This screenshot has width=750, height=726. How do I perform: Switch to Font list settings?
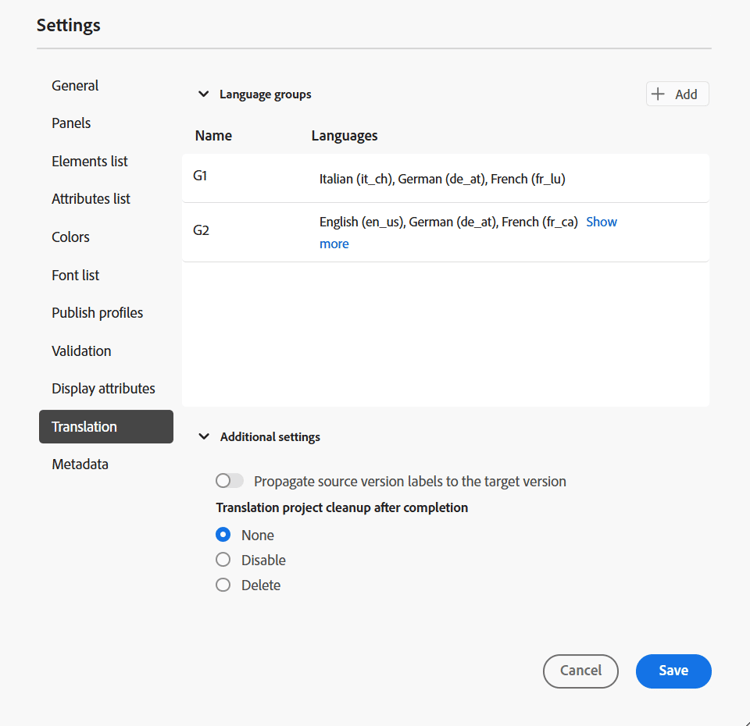76,275
